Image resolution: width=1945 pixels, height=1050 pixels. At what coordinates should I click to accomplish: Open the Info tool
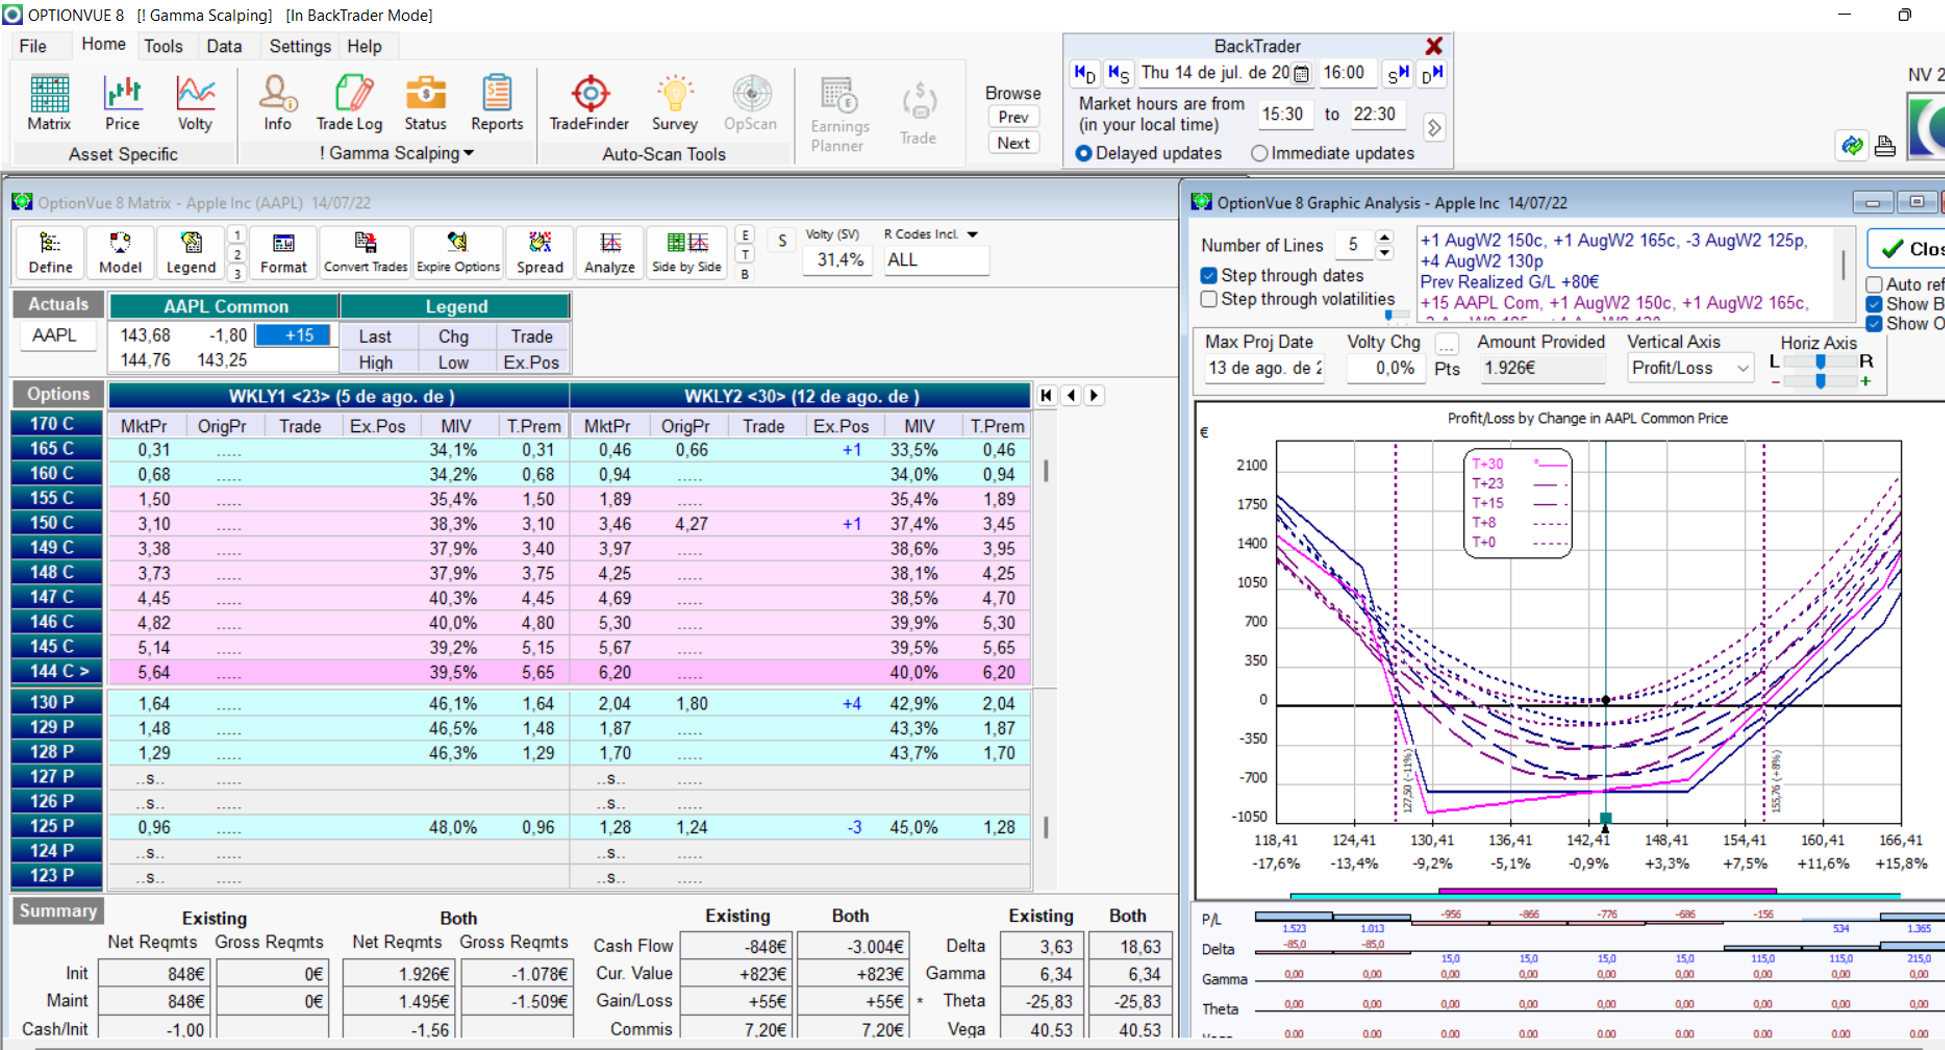[277, 103]
